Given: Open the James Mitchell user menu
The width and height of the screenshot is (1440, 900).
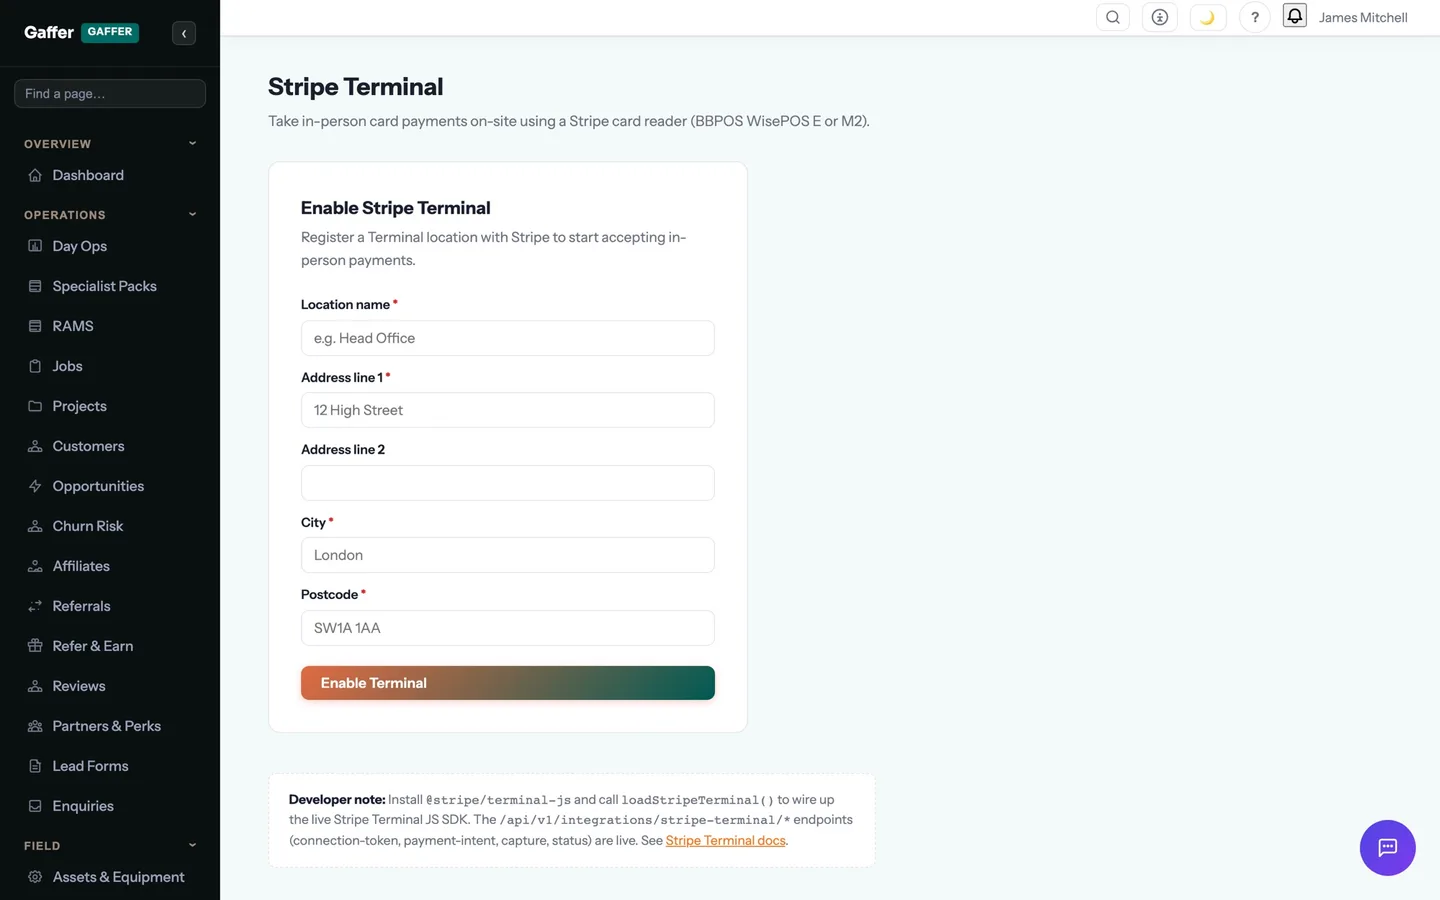Looking at the screenshot, I should tap(1363, 17).
